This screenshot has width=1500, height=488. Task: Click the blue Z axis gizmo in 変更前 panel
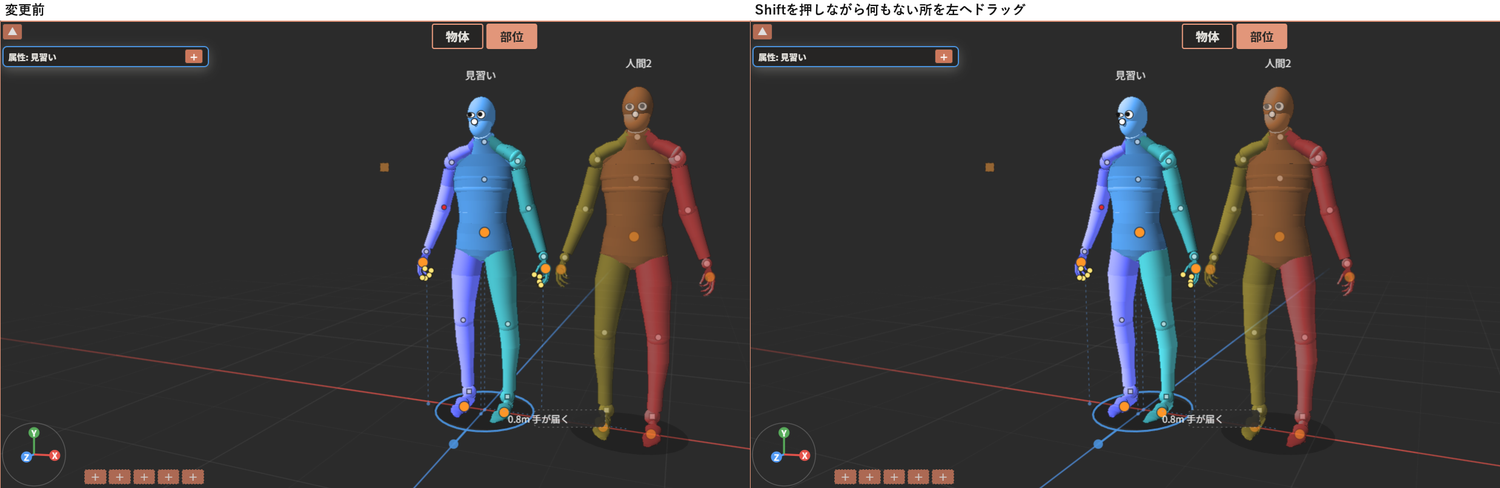click(26, 457)
